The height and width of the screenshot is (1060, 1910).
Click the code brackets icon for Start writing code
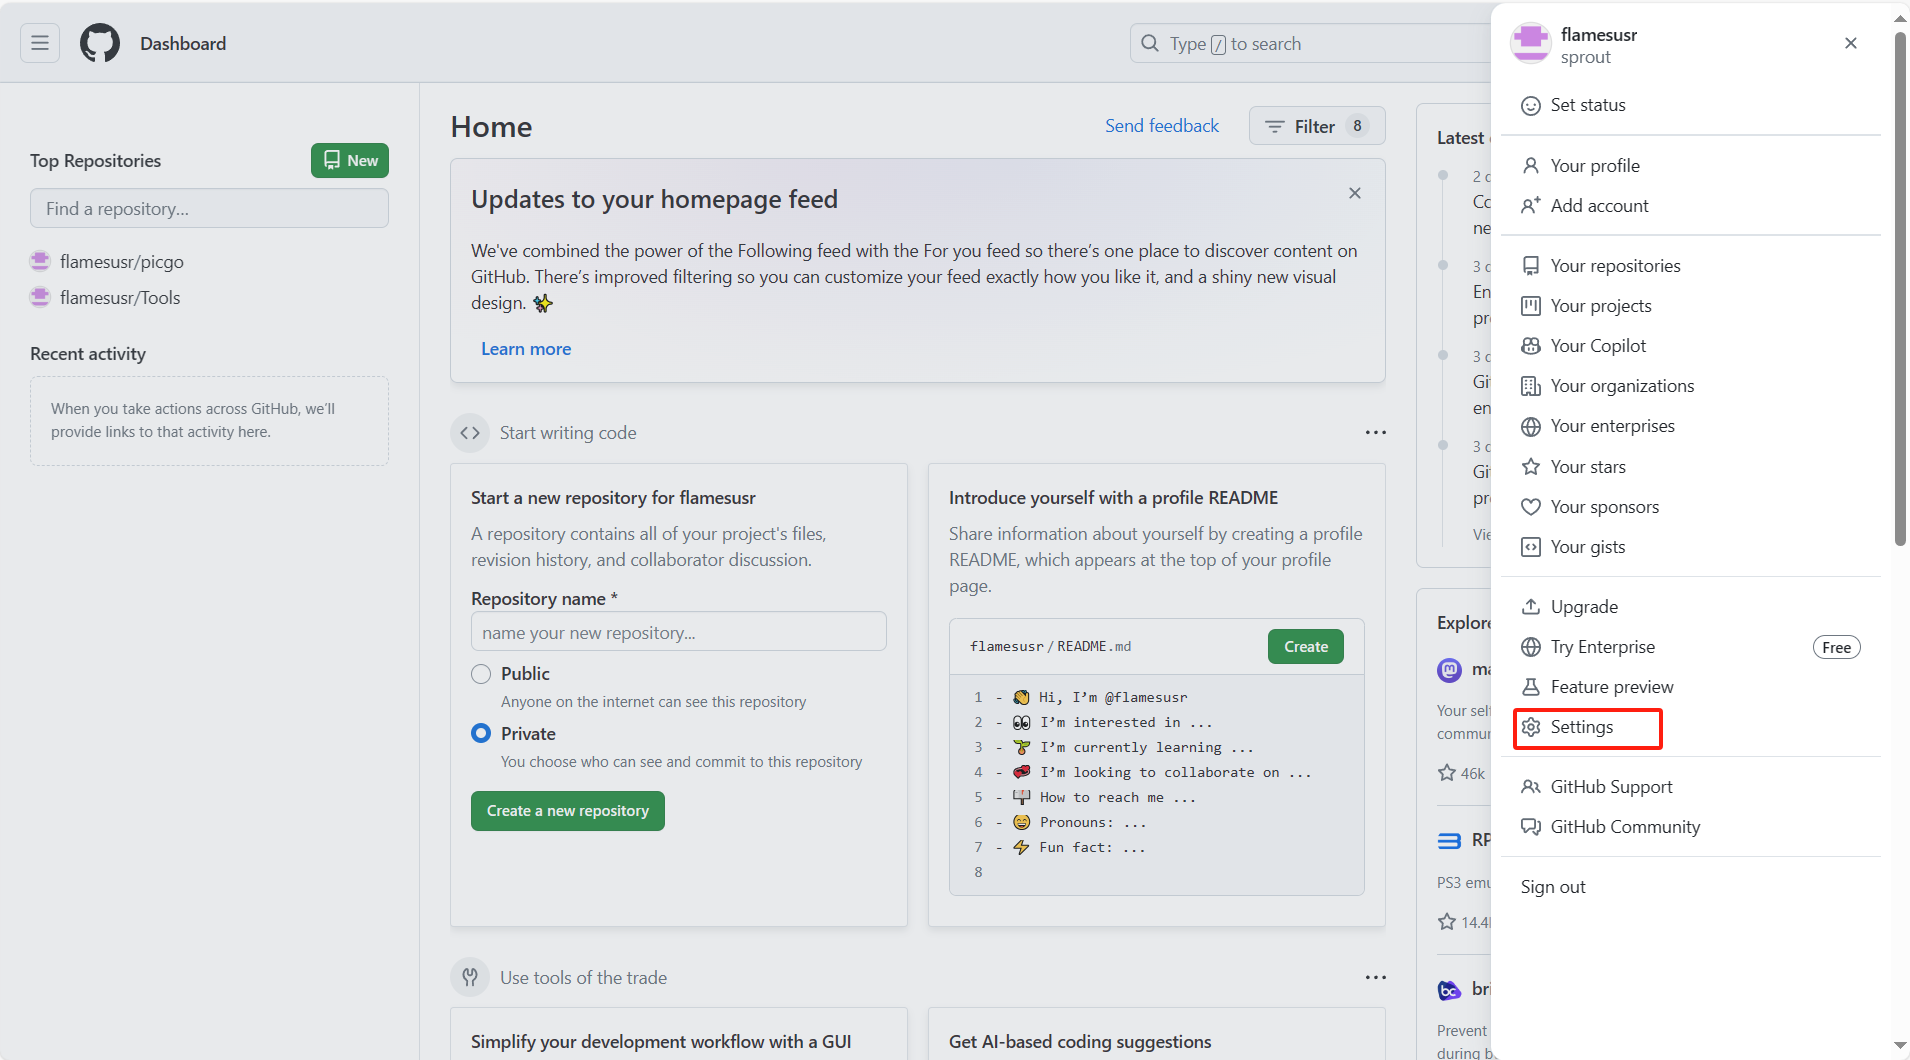point(470,433)
